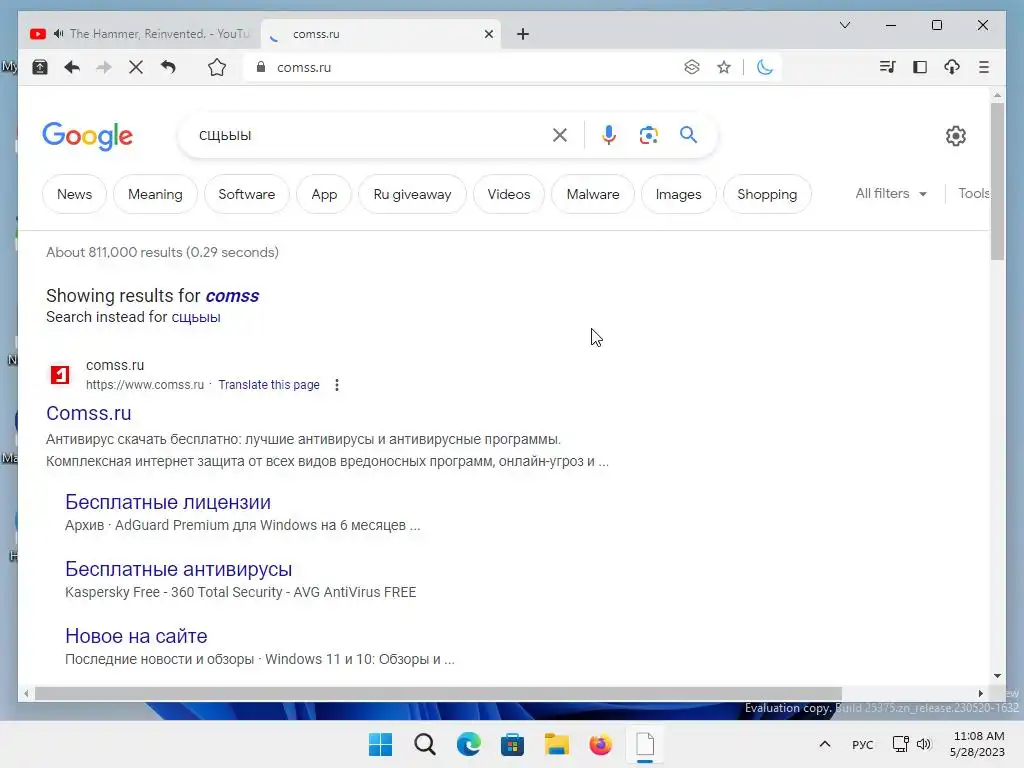Open the browser hamburger menu
1024x768 pixels.
(x=984, y=67)
